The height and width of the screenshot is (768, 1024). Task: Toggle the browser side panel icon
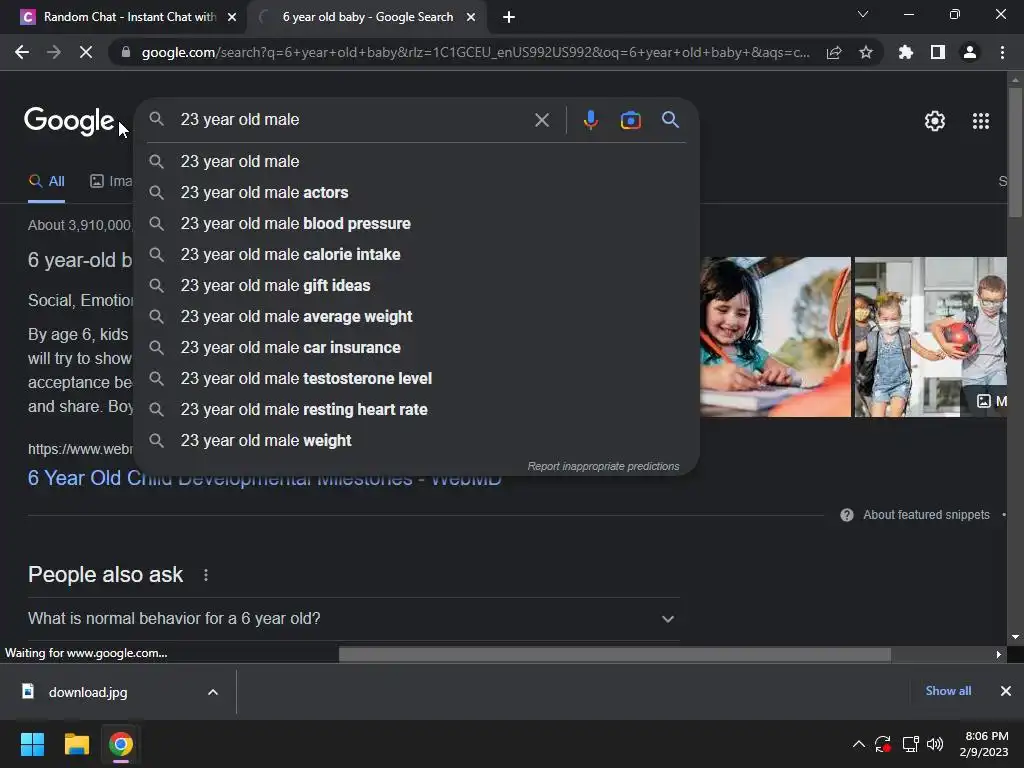pyautogui.click(x=938, y=52)
